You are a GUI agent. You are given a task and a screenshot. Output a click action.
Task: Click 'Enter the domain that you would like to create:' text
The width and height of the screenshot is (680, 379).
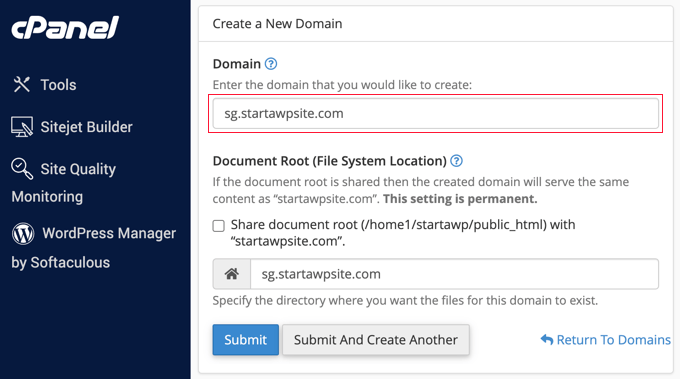coord(342,85)
